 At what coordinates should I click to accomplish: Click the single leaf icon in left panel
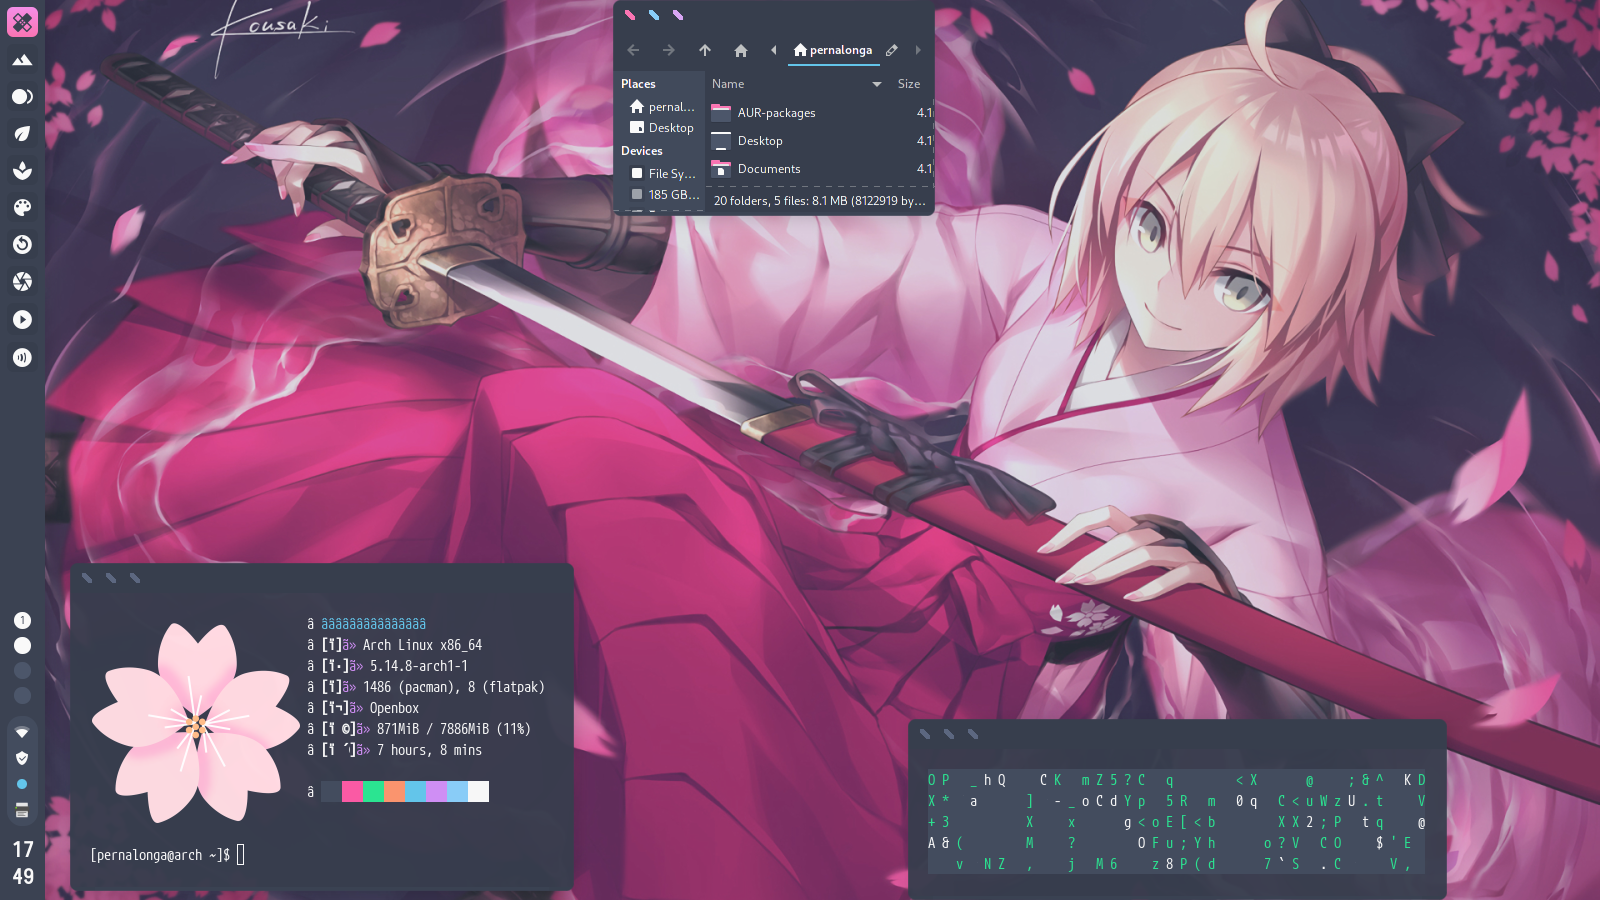(22, 134)
